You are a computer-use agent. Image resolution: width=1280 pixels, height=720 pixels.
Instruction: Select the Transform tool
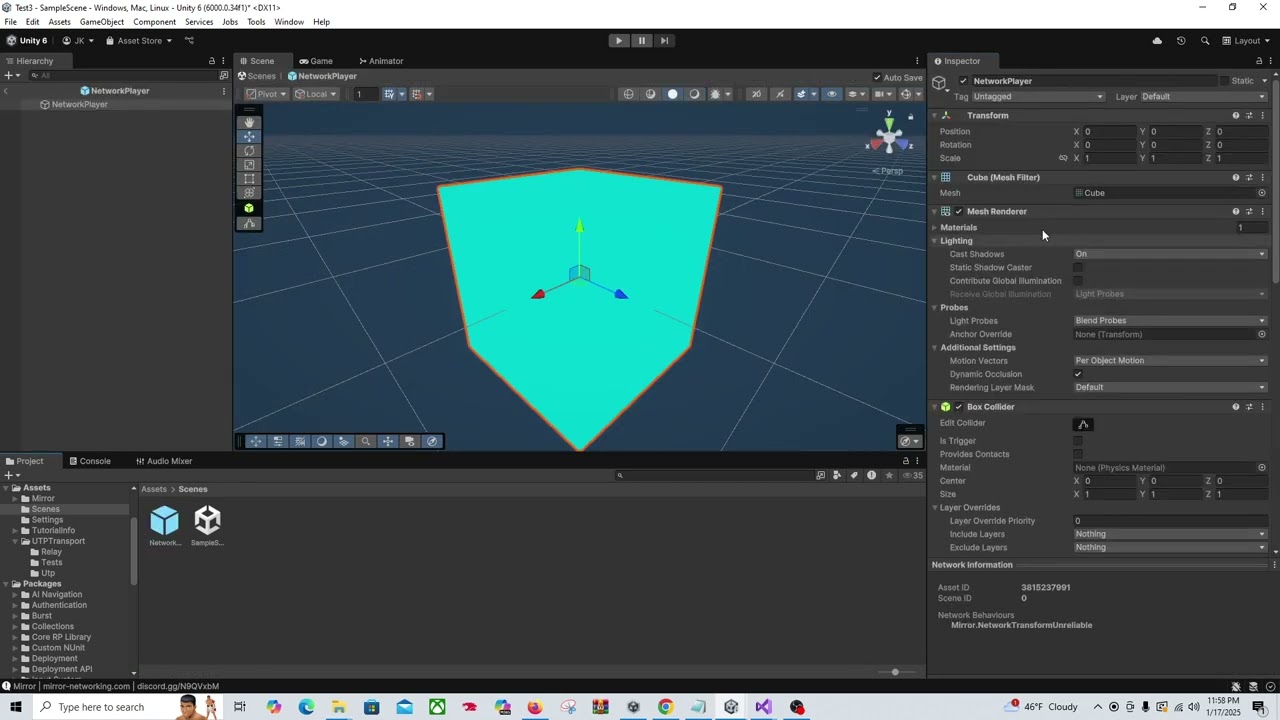pyautogui.click(x=249, y=193)
